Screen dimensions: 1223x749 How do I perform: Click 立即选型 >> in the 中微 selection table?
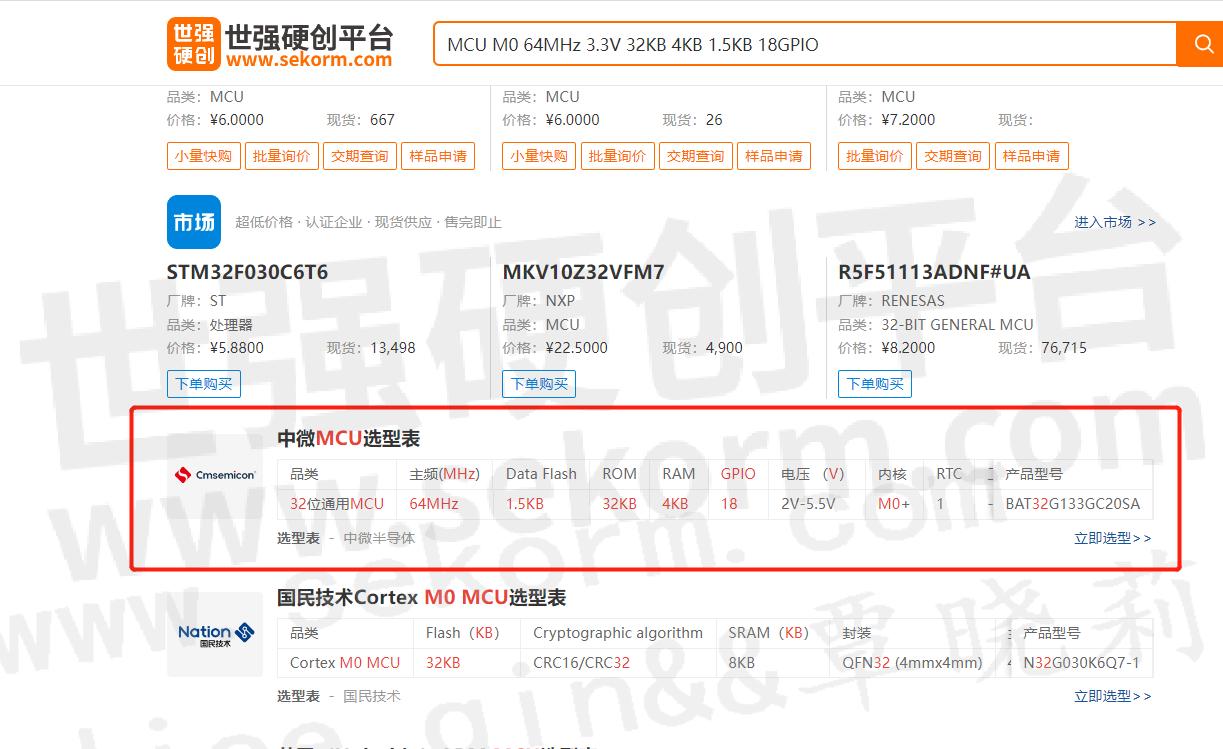(1113, 538)
